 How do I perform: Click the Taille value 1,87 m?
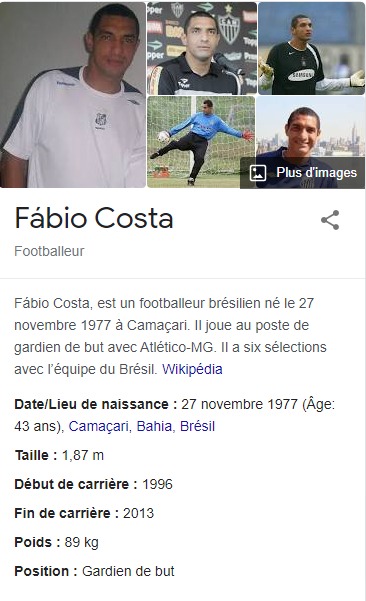click(x=83, y=455)
